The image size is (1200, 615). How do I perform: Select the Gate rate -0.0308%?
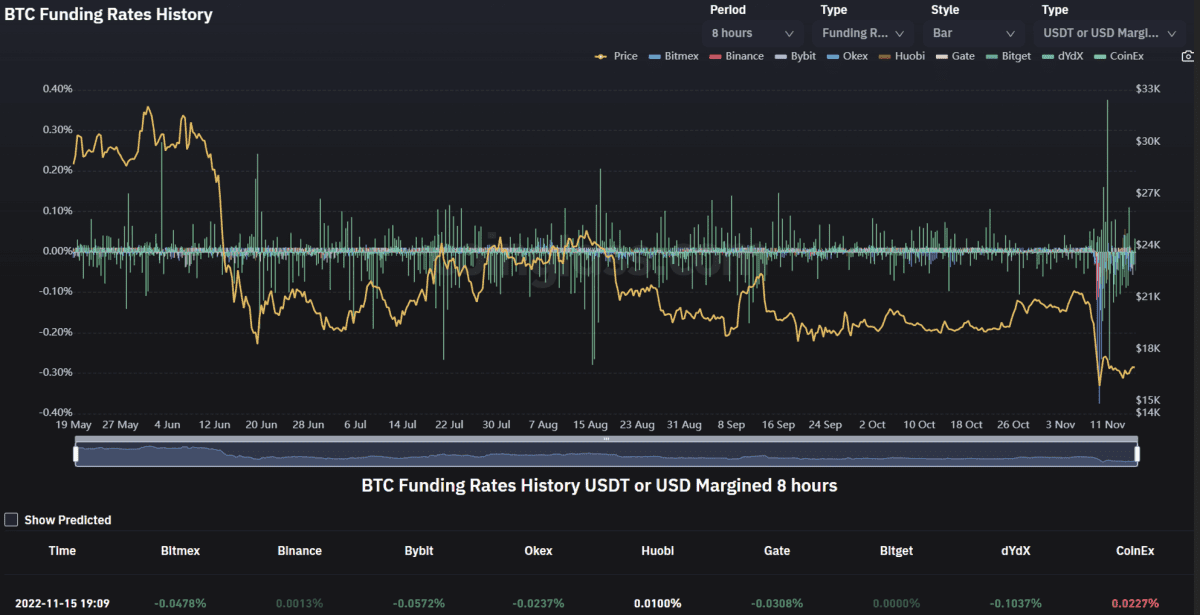point(776,603)
